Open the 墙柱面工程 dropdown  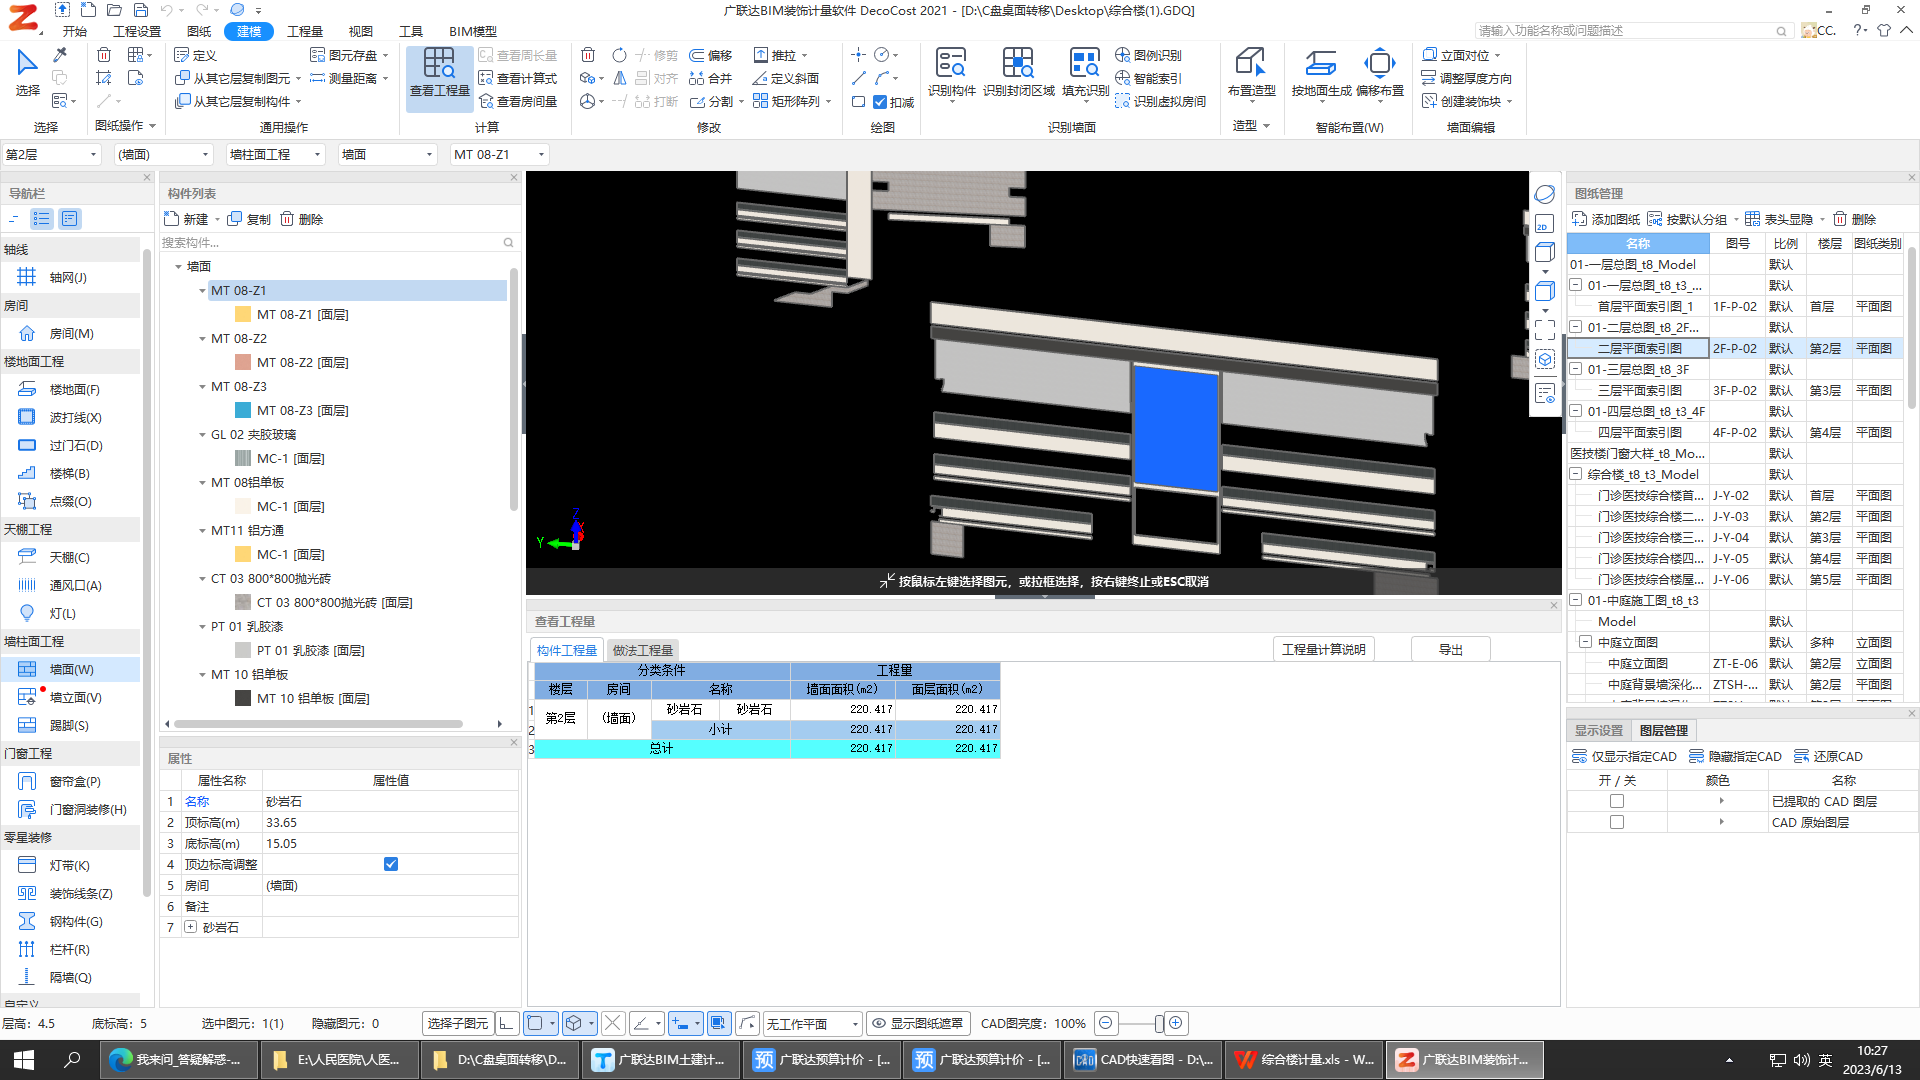click(x=276, y=154)
